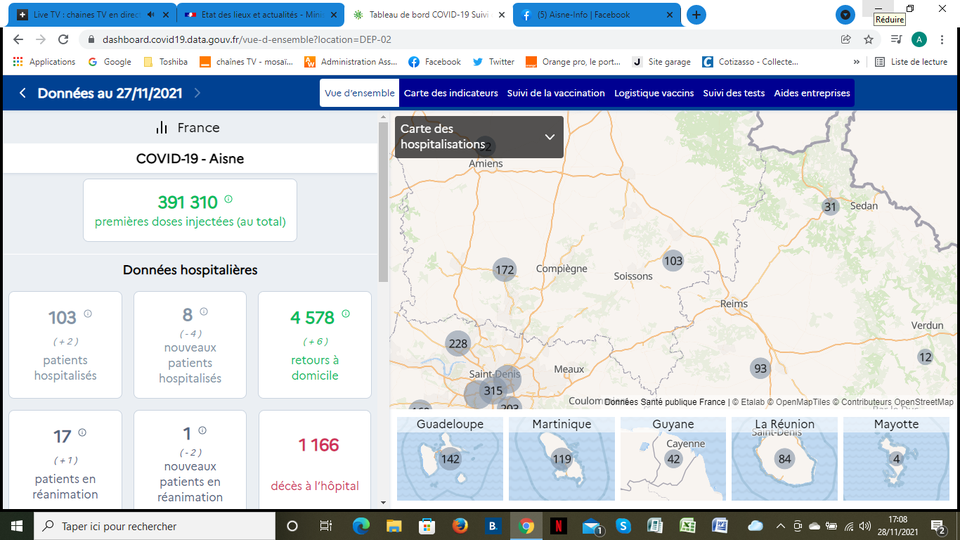The width and height of the screenshot is (960, 540).
Task: Click map marker 228 on the map
Action: coord(458,343)
